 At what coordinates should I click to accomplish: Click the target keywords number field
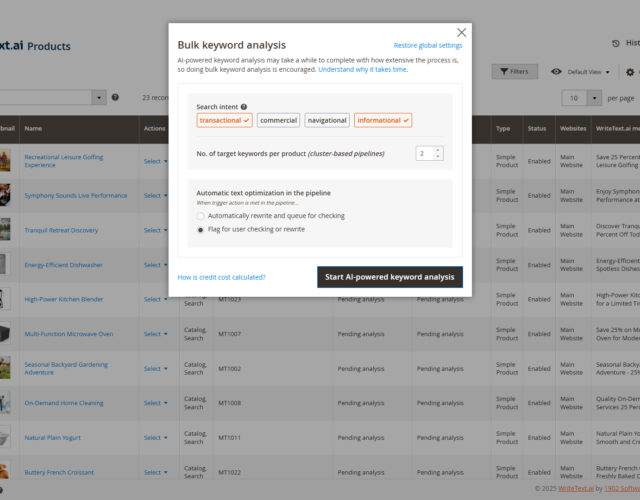click(x=423, y=153)
